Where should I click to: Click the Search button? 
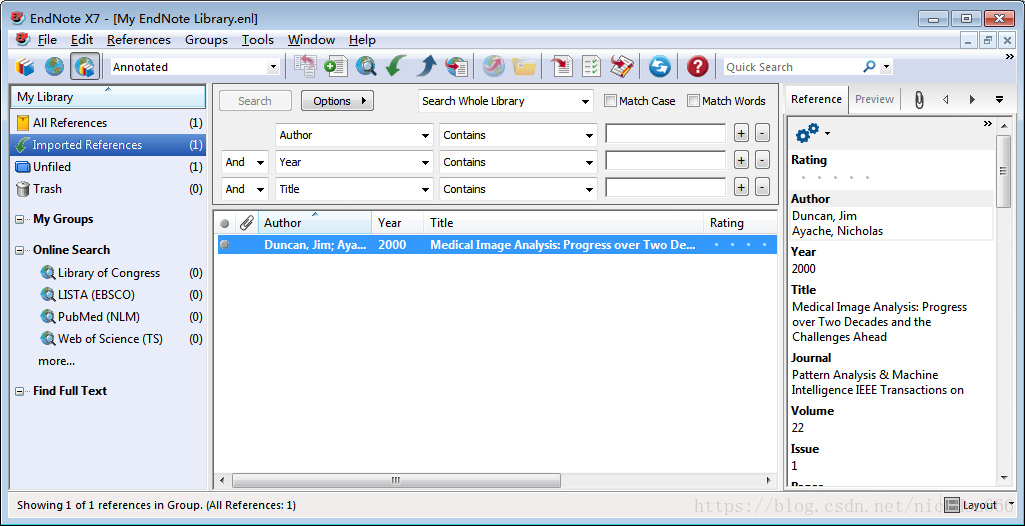click(x=255, y=101)
